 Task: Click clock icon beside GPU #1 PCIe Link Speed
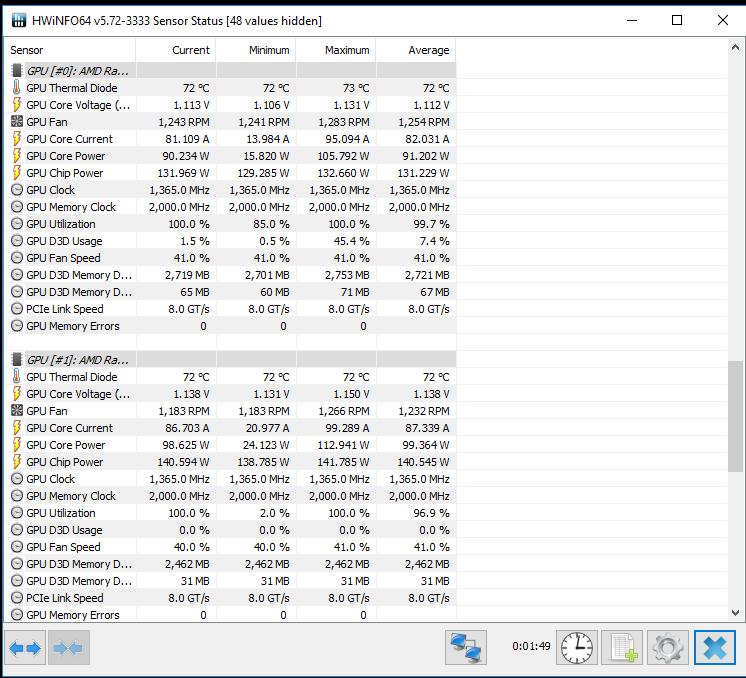click(17, 598)
